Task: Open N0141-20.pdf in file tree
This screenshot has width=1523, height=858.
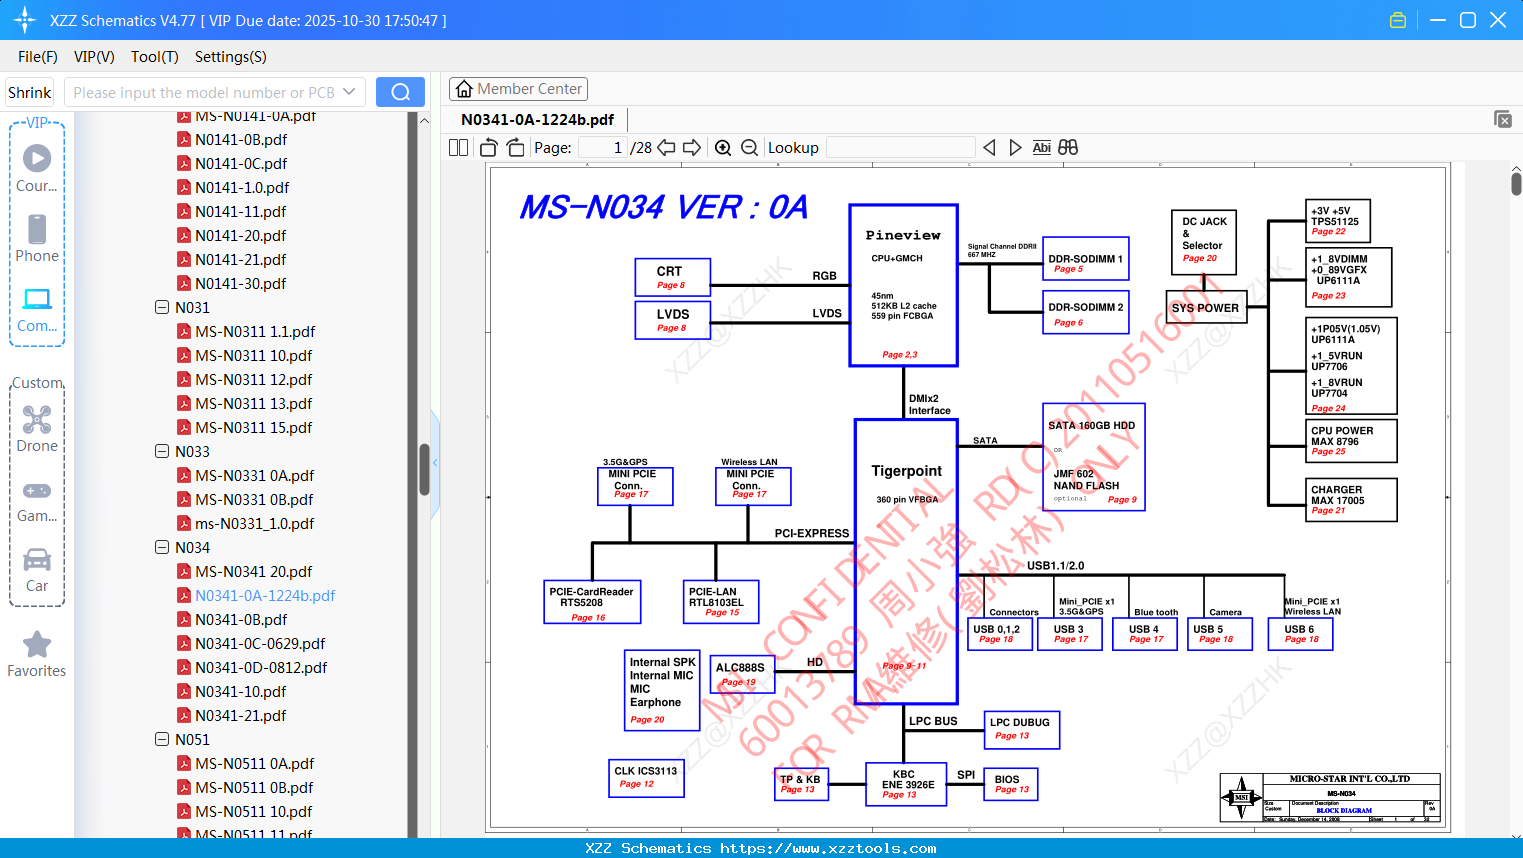Action: 241,235
